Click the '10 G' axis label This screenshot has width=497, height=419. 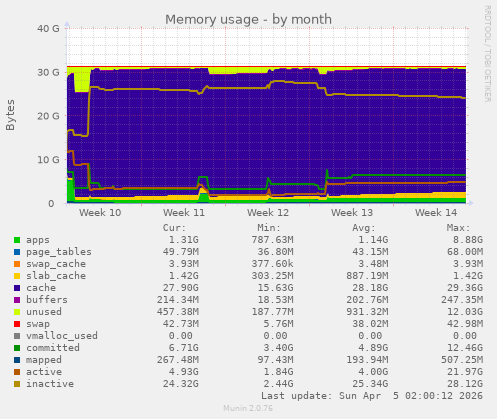tap(48, 160)
